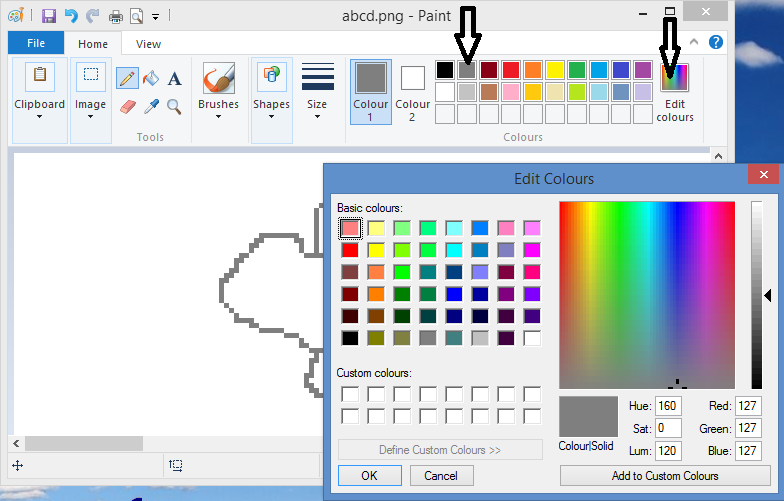This screenshot has height=501, width=784.
Task: Open Customize Quick Access Toolbar dropdown
Action: pos(156,17)
